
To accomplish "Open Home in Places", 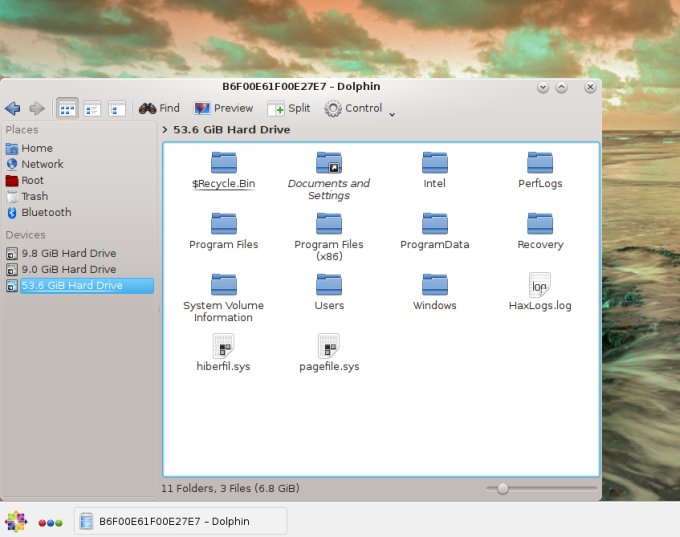I will (29, 148).
